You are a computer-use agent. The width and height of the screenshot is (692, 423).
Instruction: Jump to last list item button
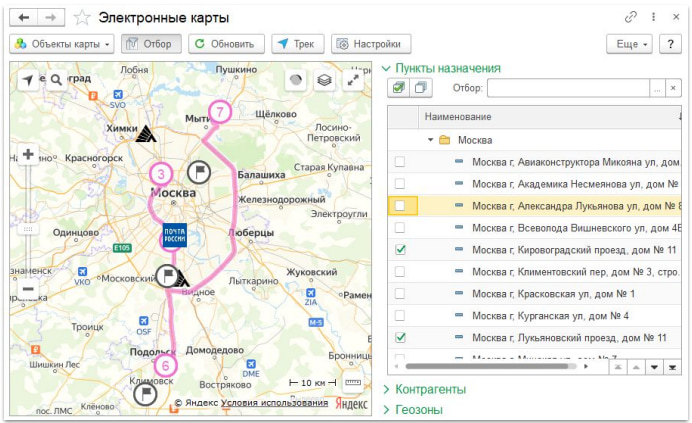point(672,367)
